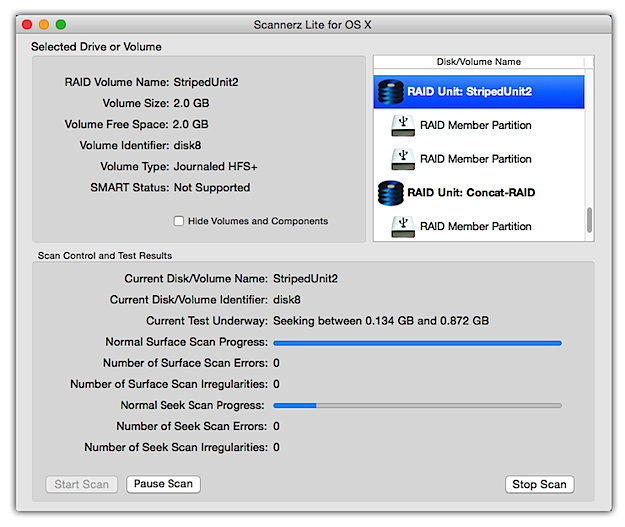
Task: Enable Hide Volumes and Components checkbox
Action: click(179, 221)
